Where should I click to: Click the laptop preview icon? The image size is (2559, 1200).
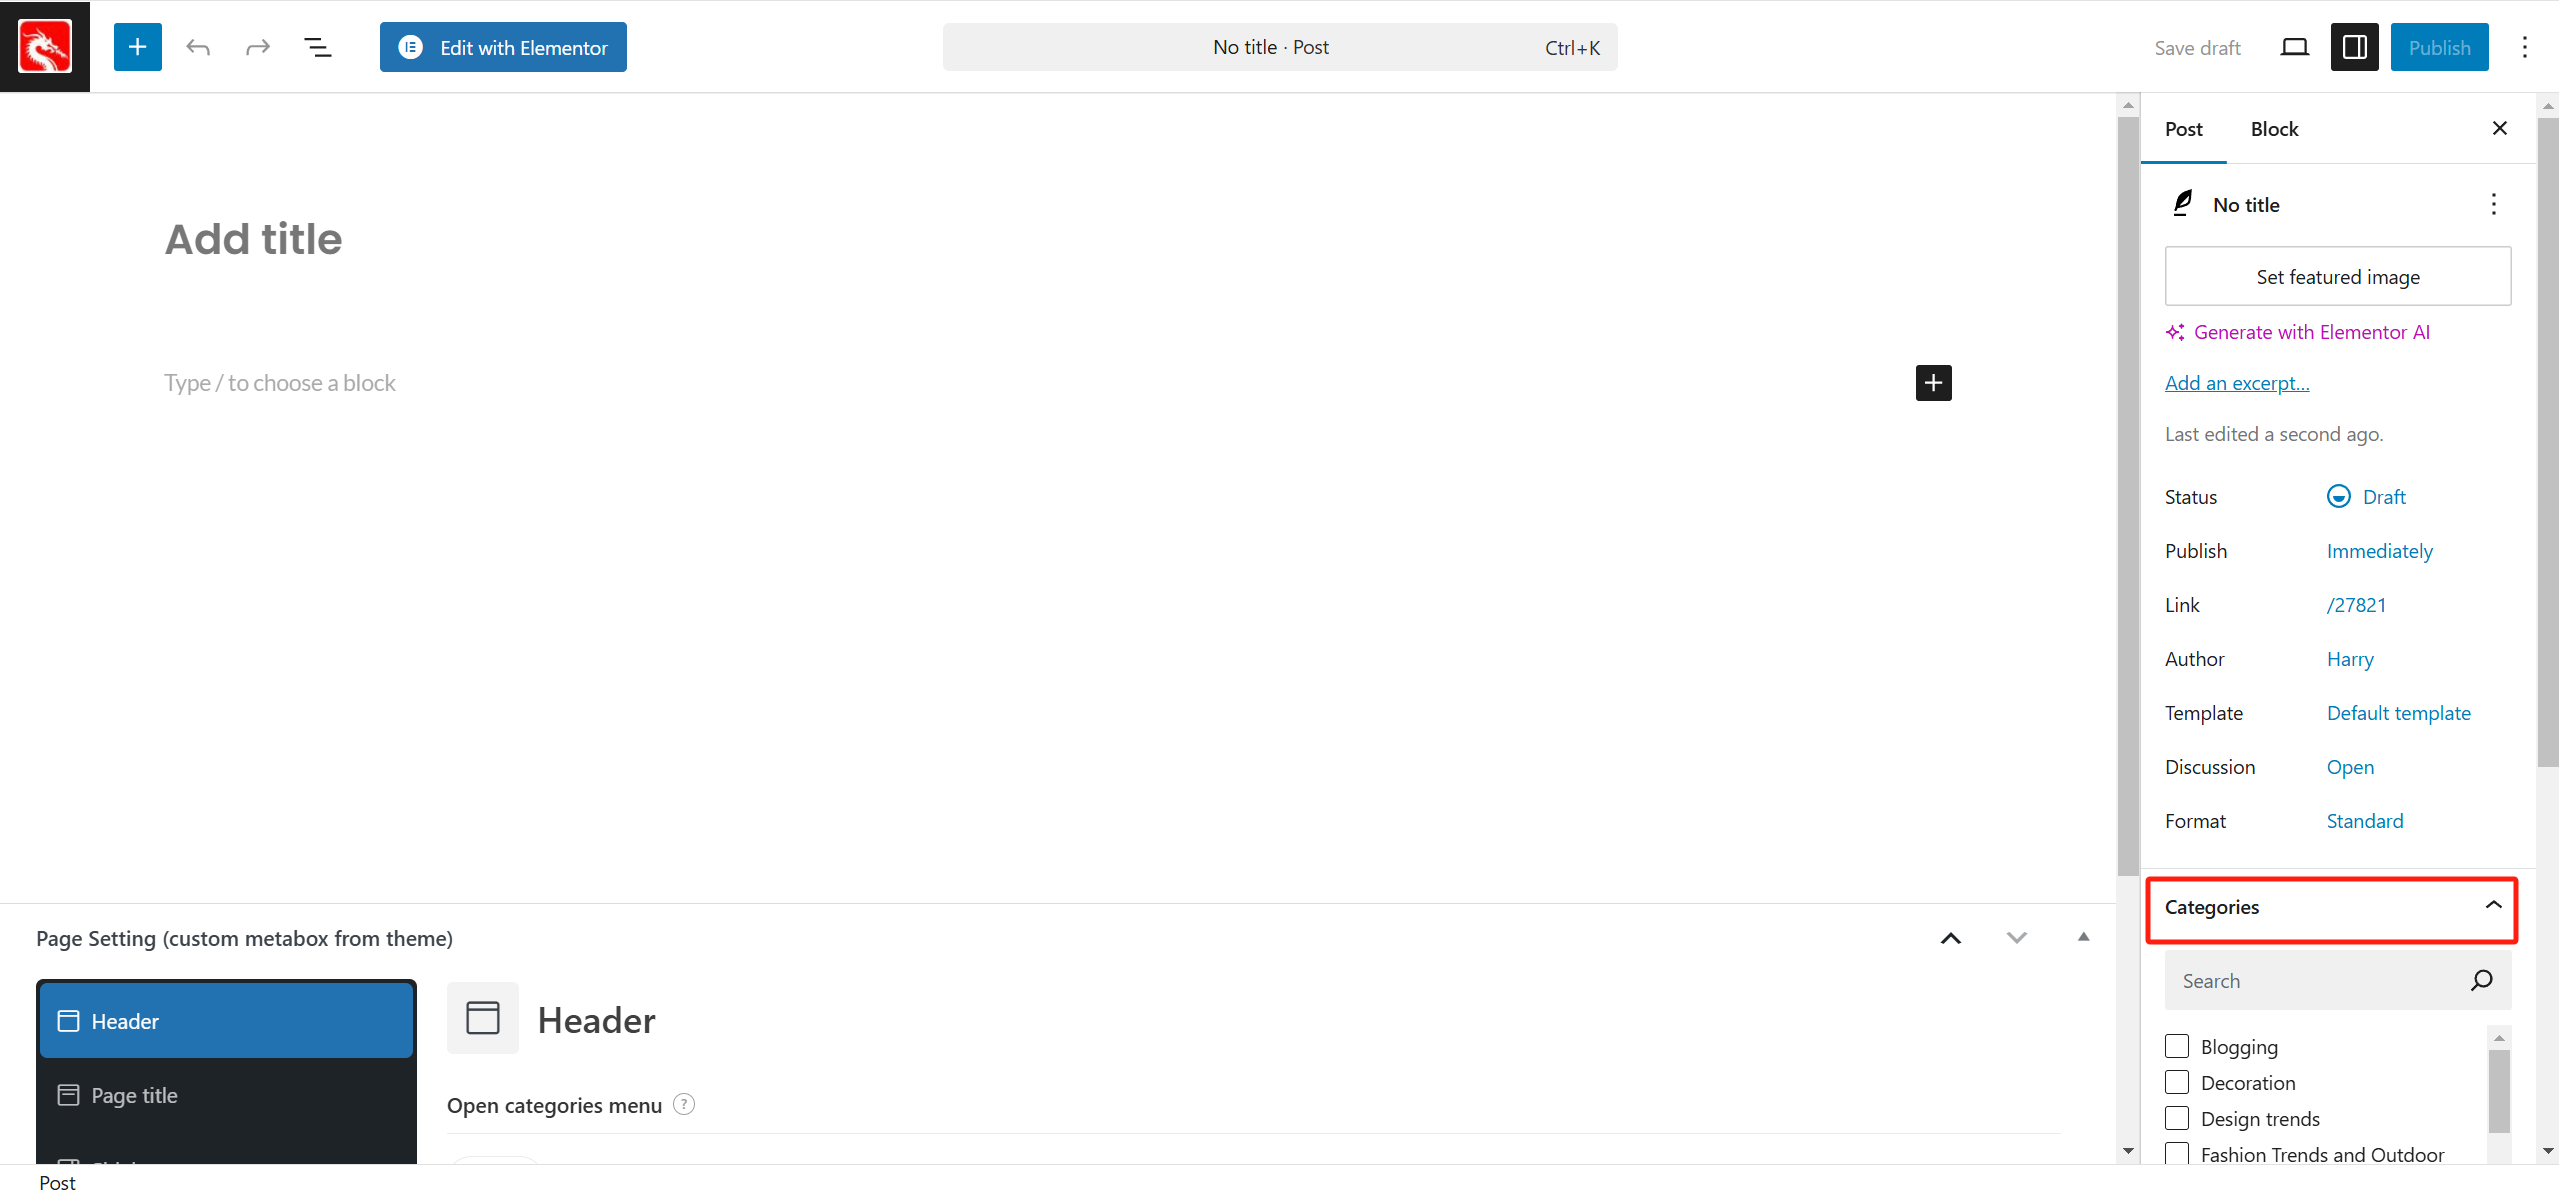pyautogui.click(x=2294, y=47)
